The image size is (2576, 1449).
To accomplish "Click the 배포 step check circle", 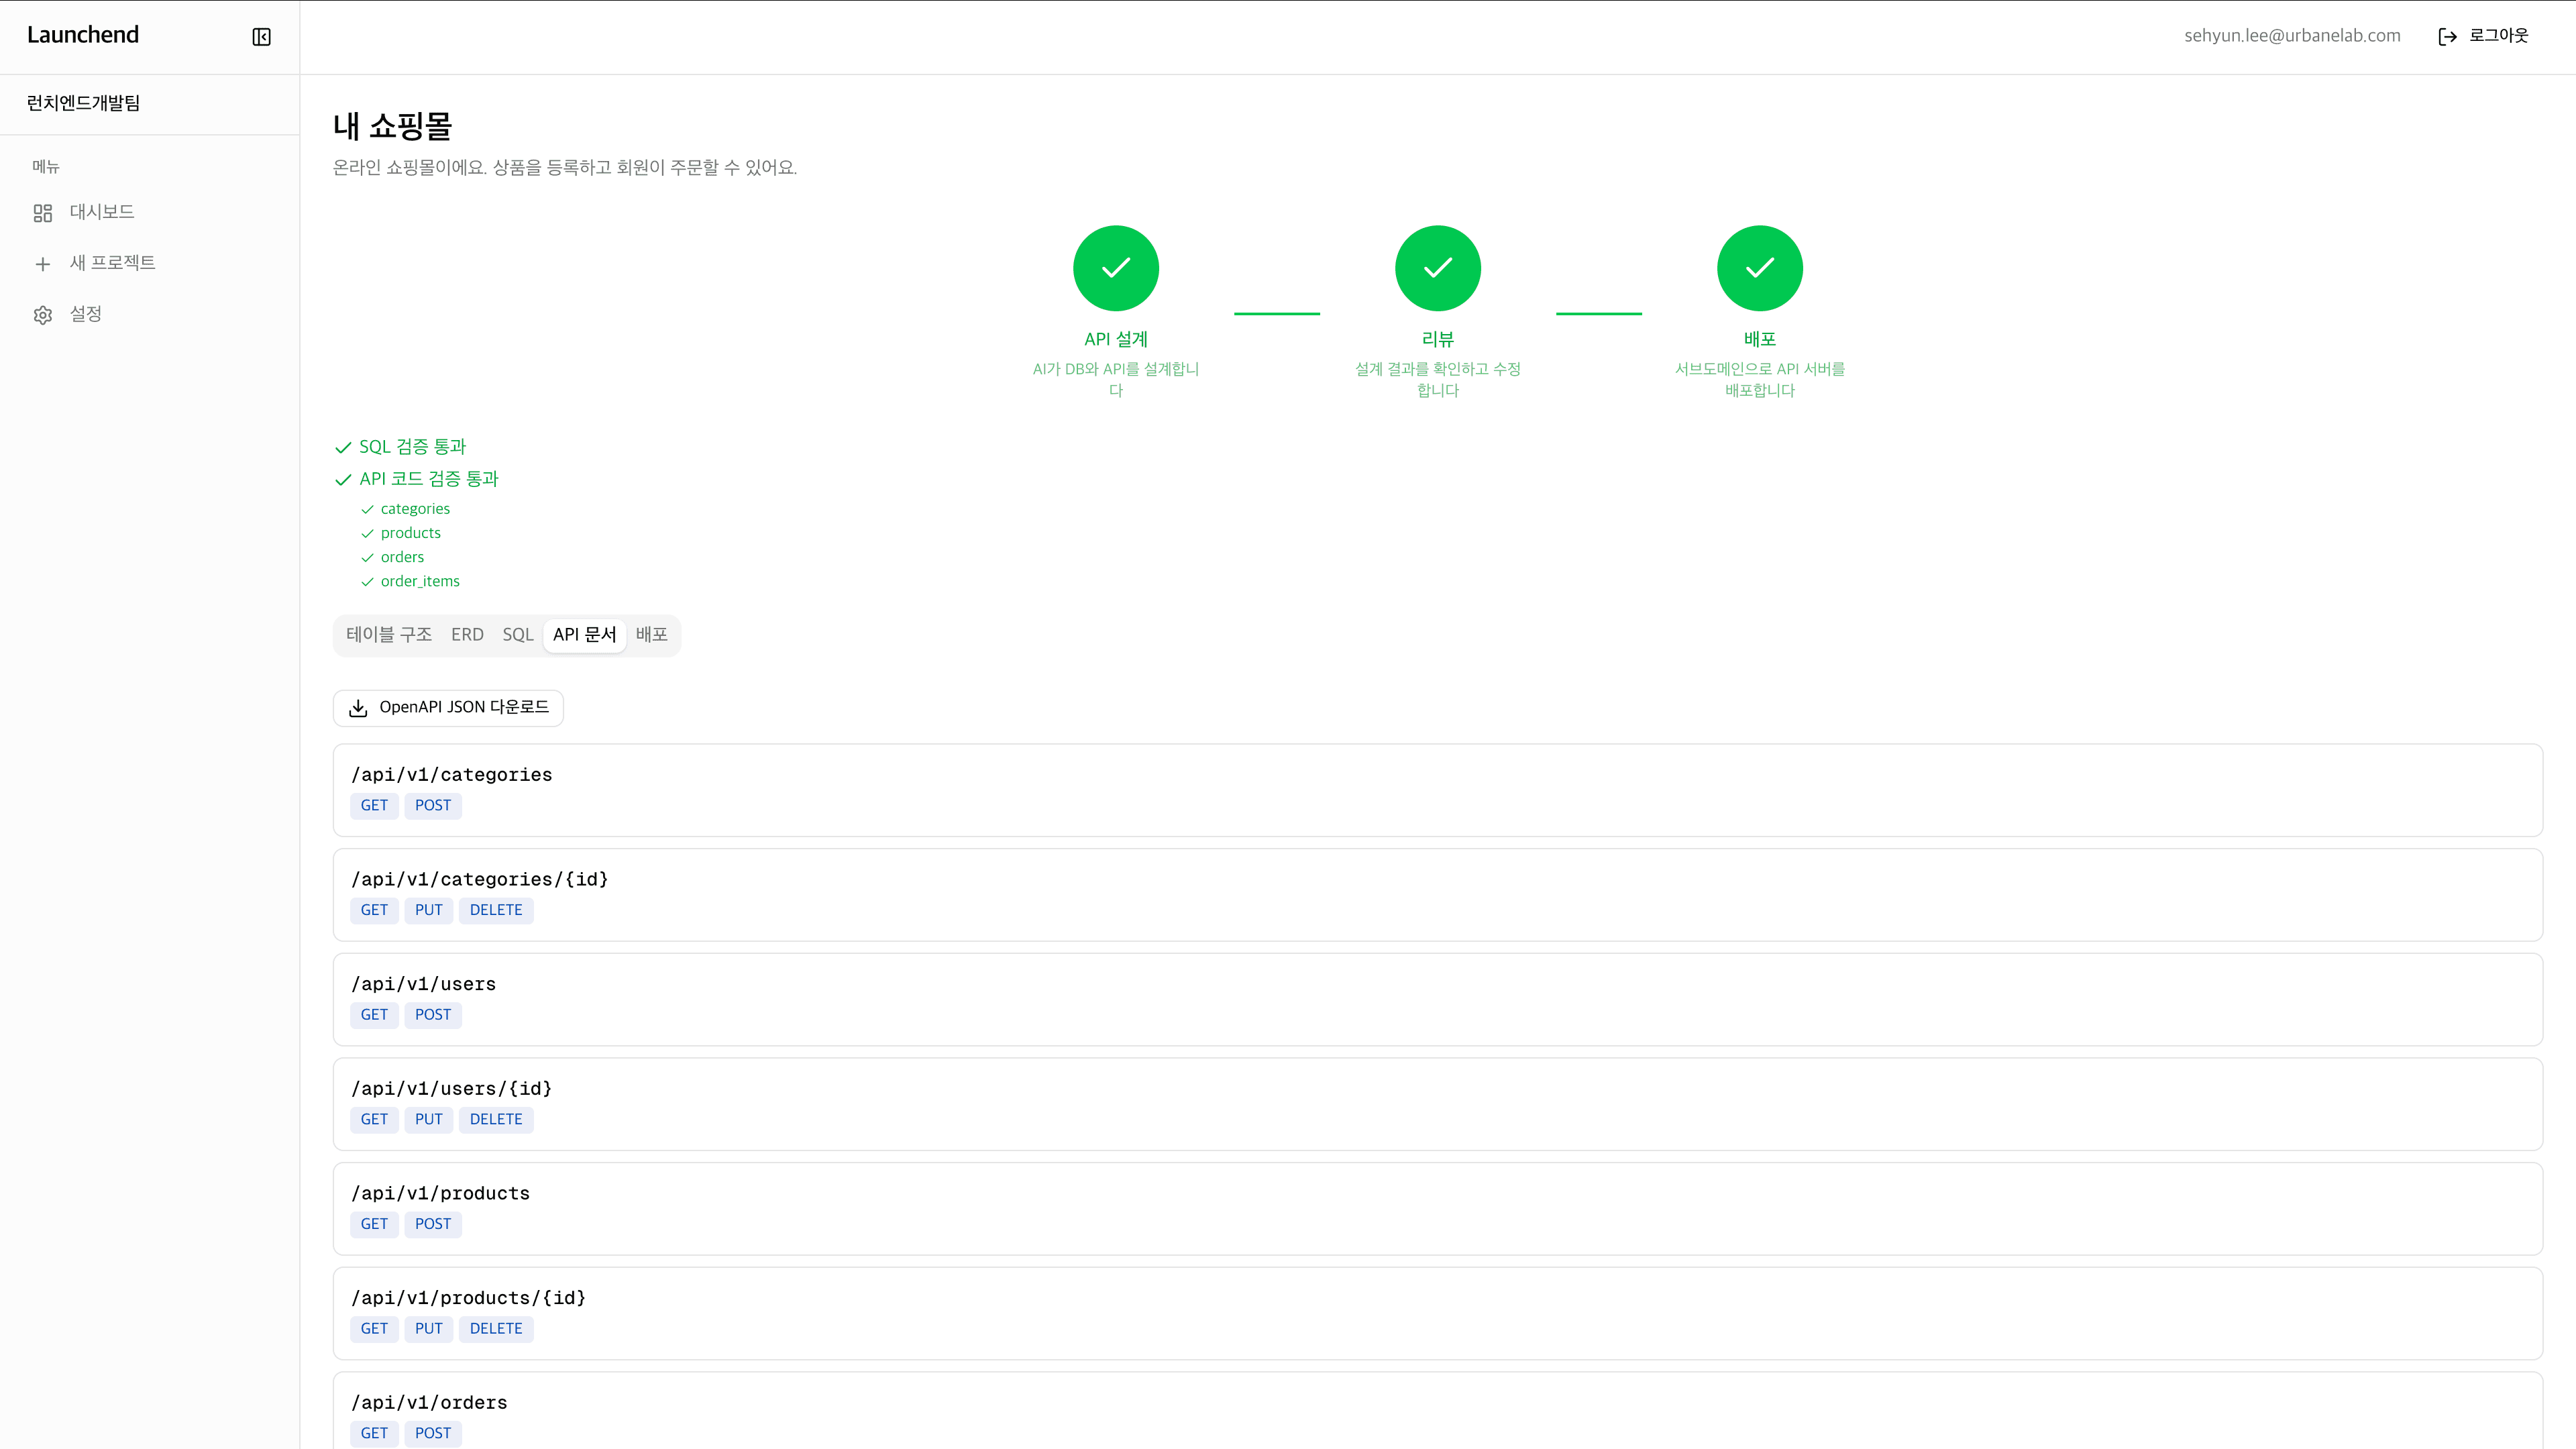I will (x=1760, y=268).
